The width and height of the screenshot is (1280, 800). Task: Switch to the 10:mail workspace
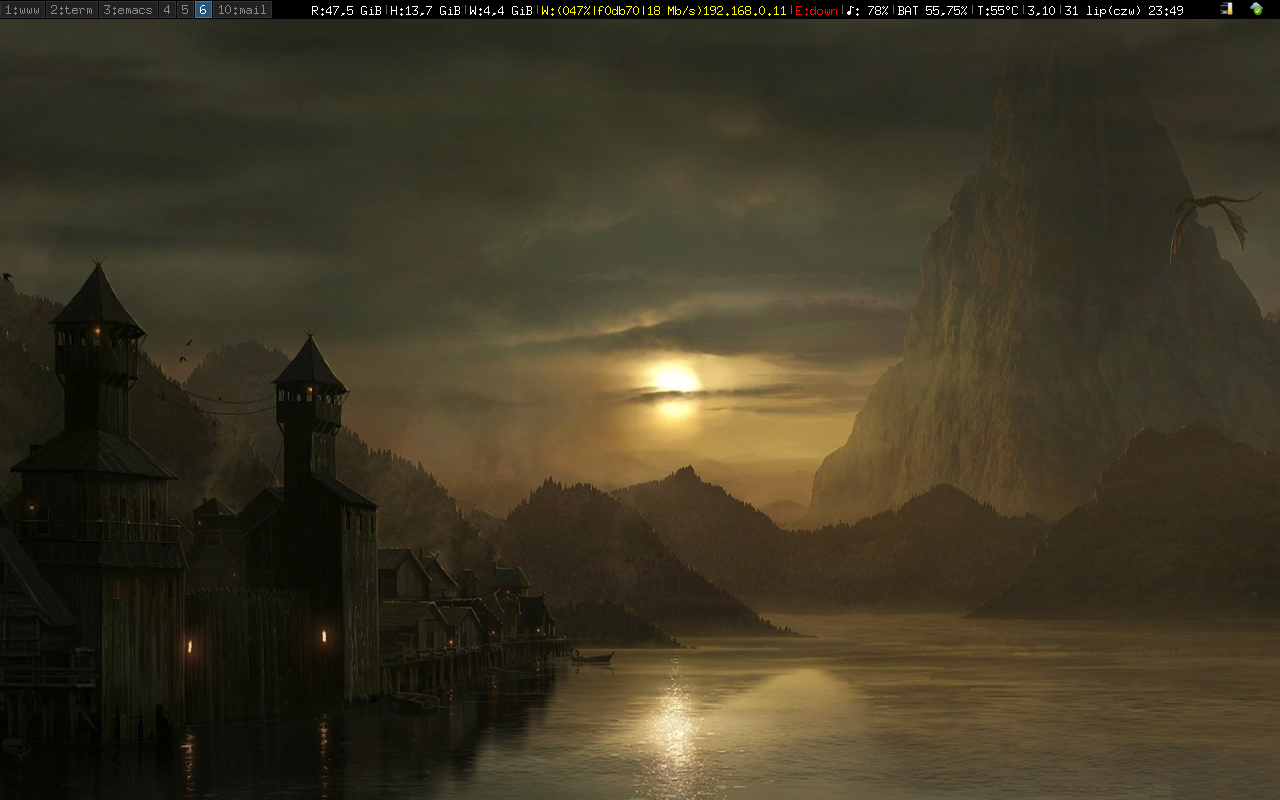pos(242,10)
